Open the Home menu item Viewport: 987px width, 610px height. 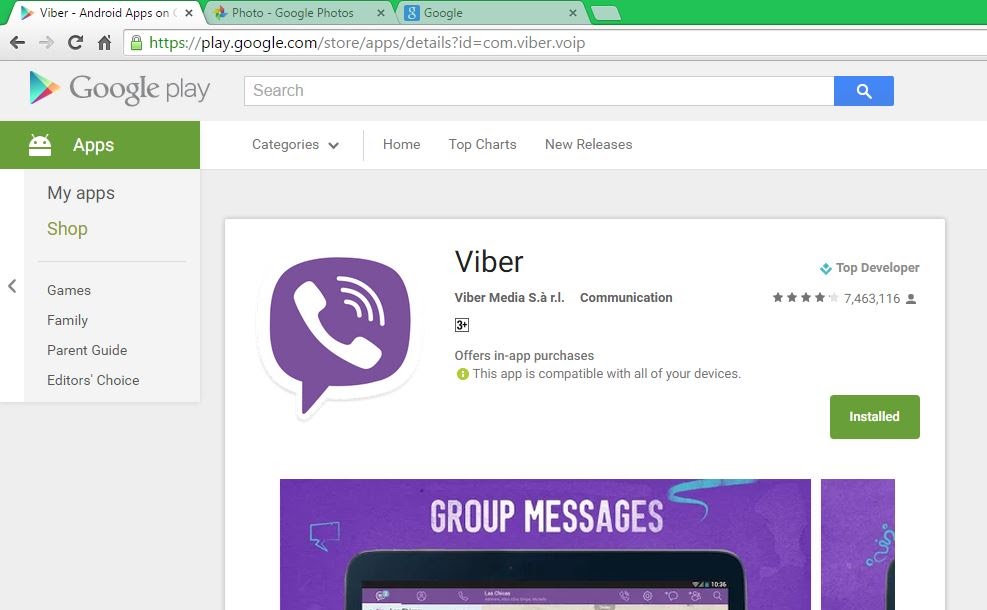click(402, 144)
